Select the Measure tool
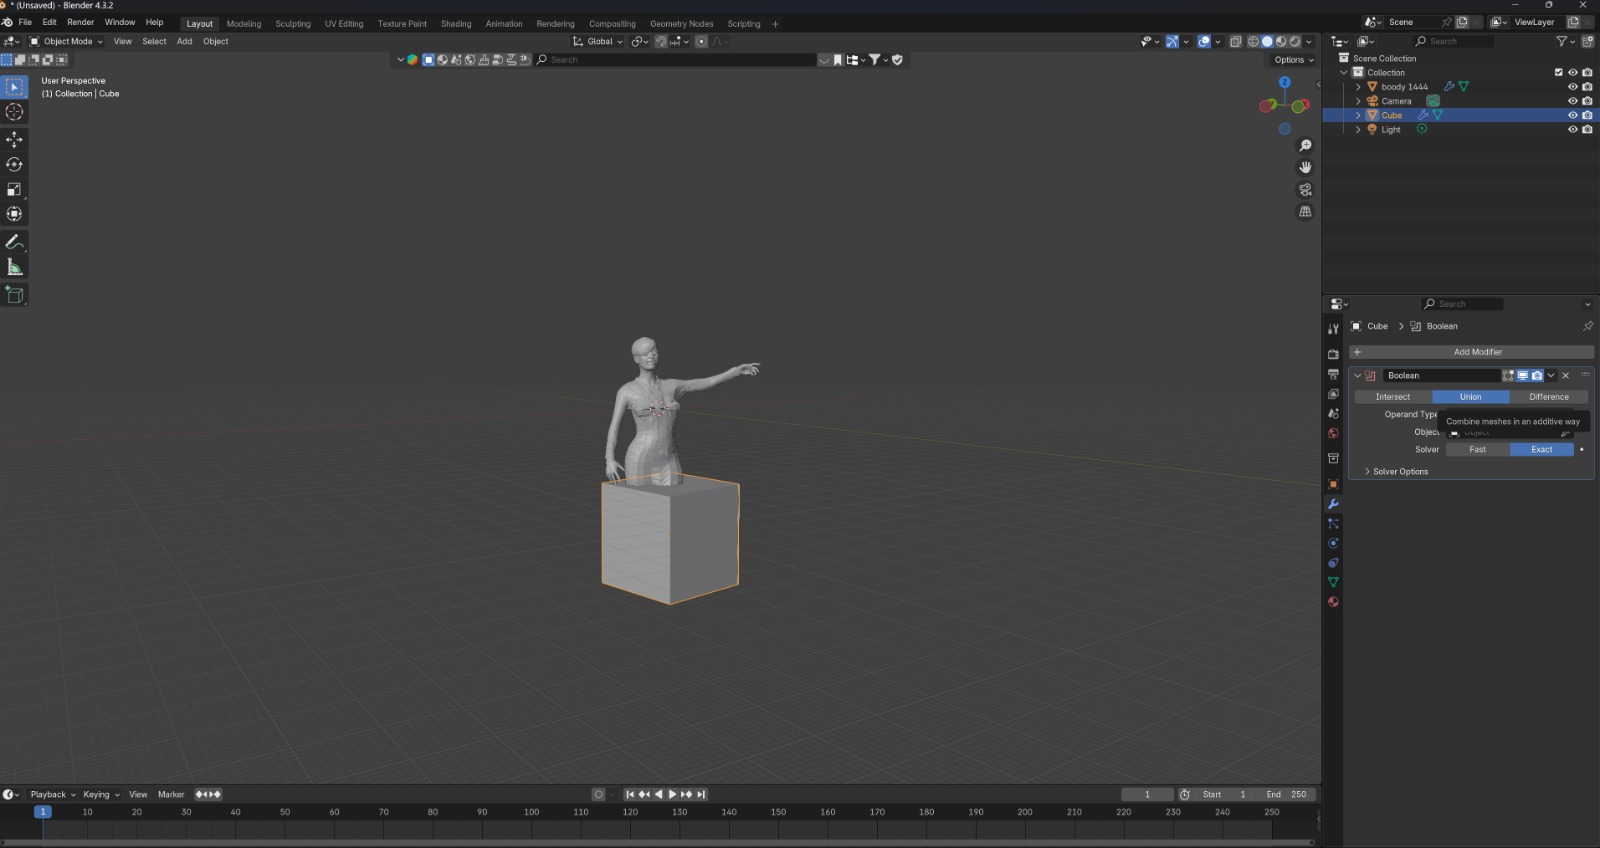Viewport: 1600px width, 848px height. point(14,267)
